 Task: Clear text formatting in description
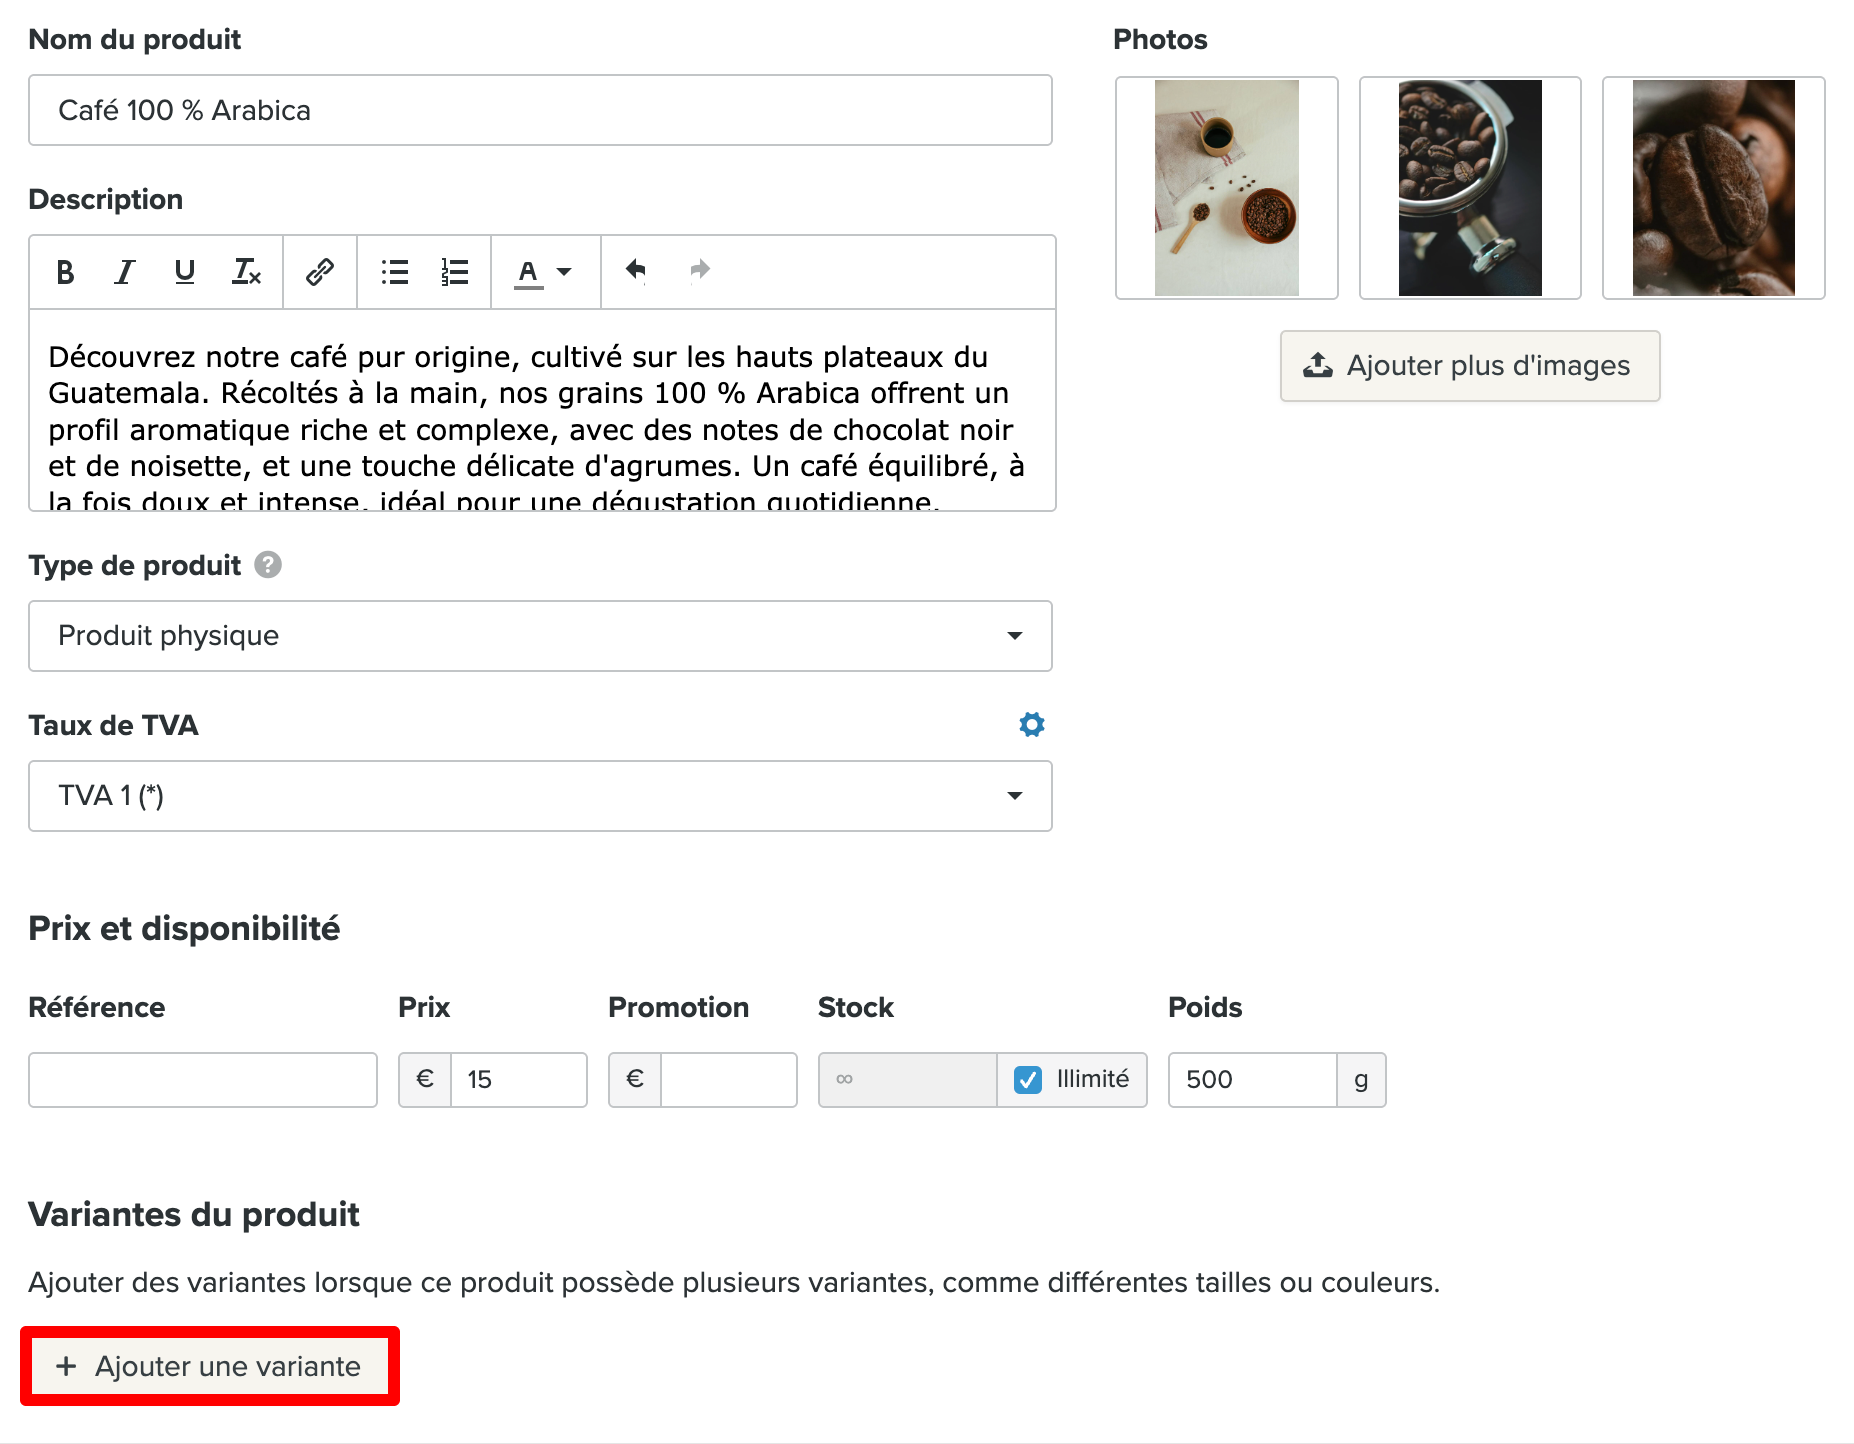tap(246, 272)
